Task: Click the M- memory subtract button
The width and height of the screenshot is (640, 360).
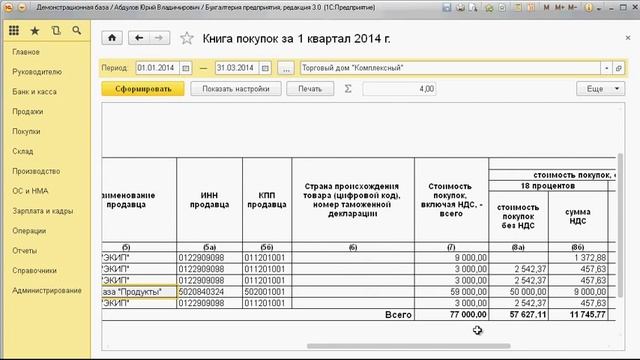Action: click(x=572, y=7)
